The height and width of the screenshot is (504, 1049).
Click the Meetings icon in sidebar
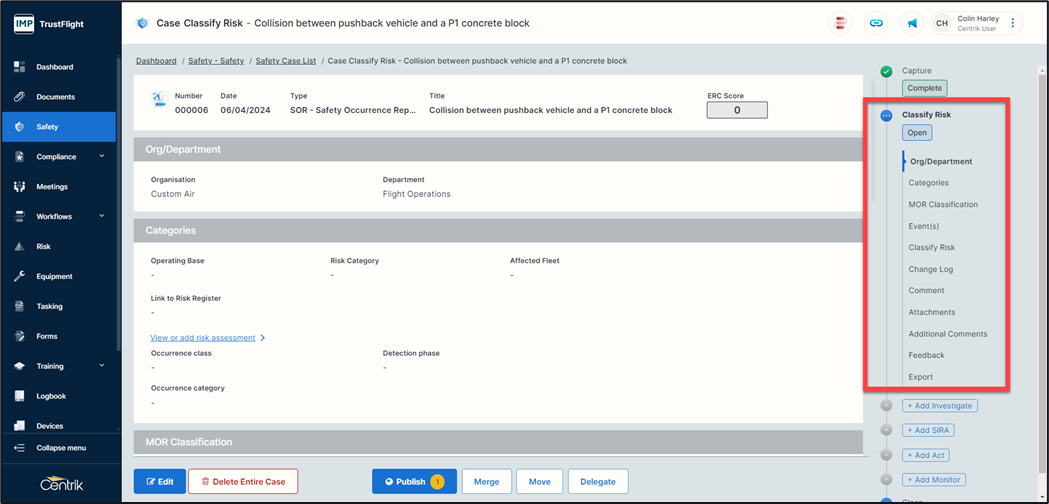tap(19, 187)
